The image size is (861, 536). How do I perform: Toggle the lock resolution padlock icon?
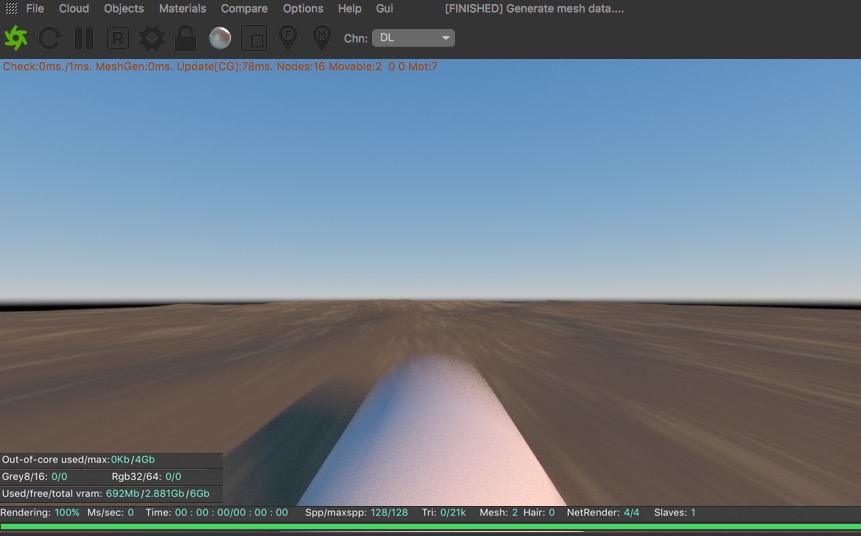coord(186,38)
